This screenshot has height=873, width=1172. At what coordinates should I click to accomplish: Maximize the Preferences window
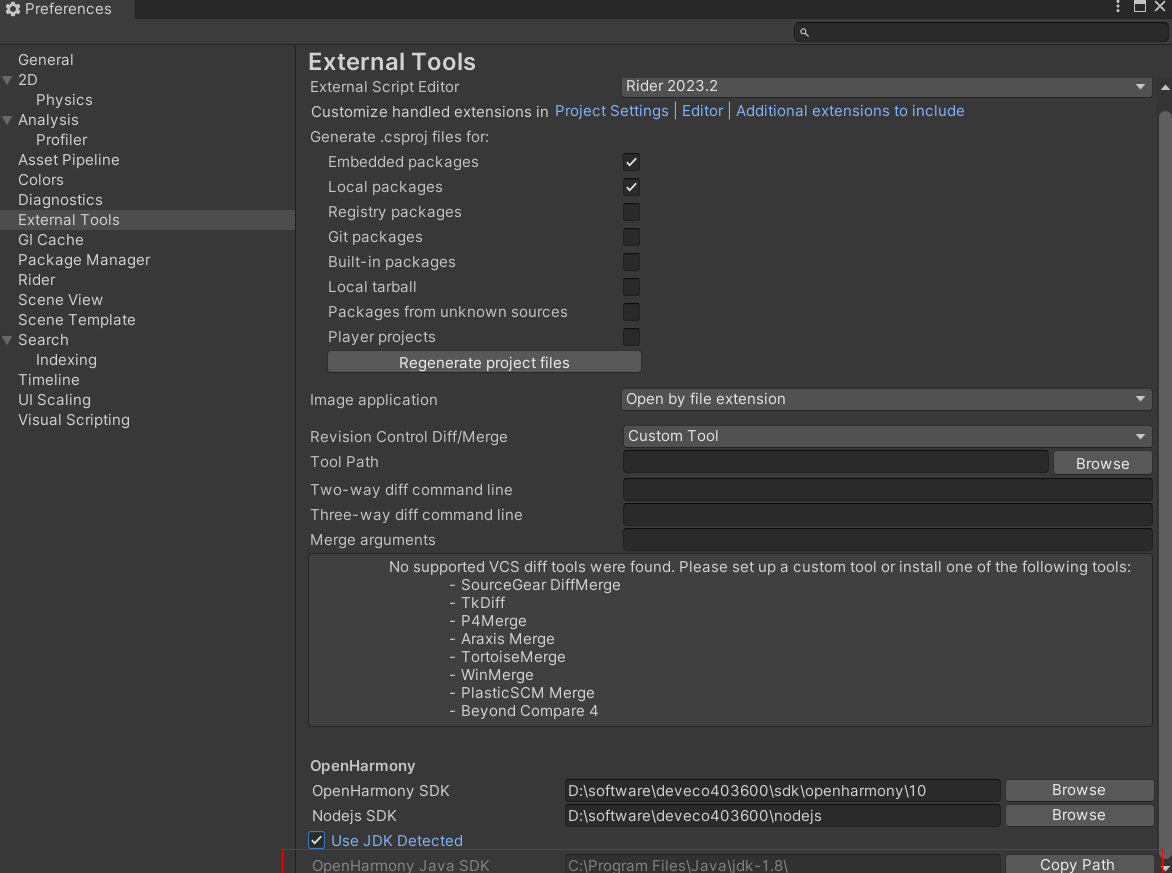tap(1139, 7)
